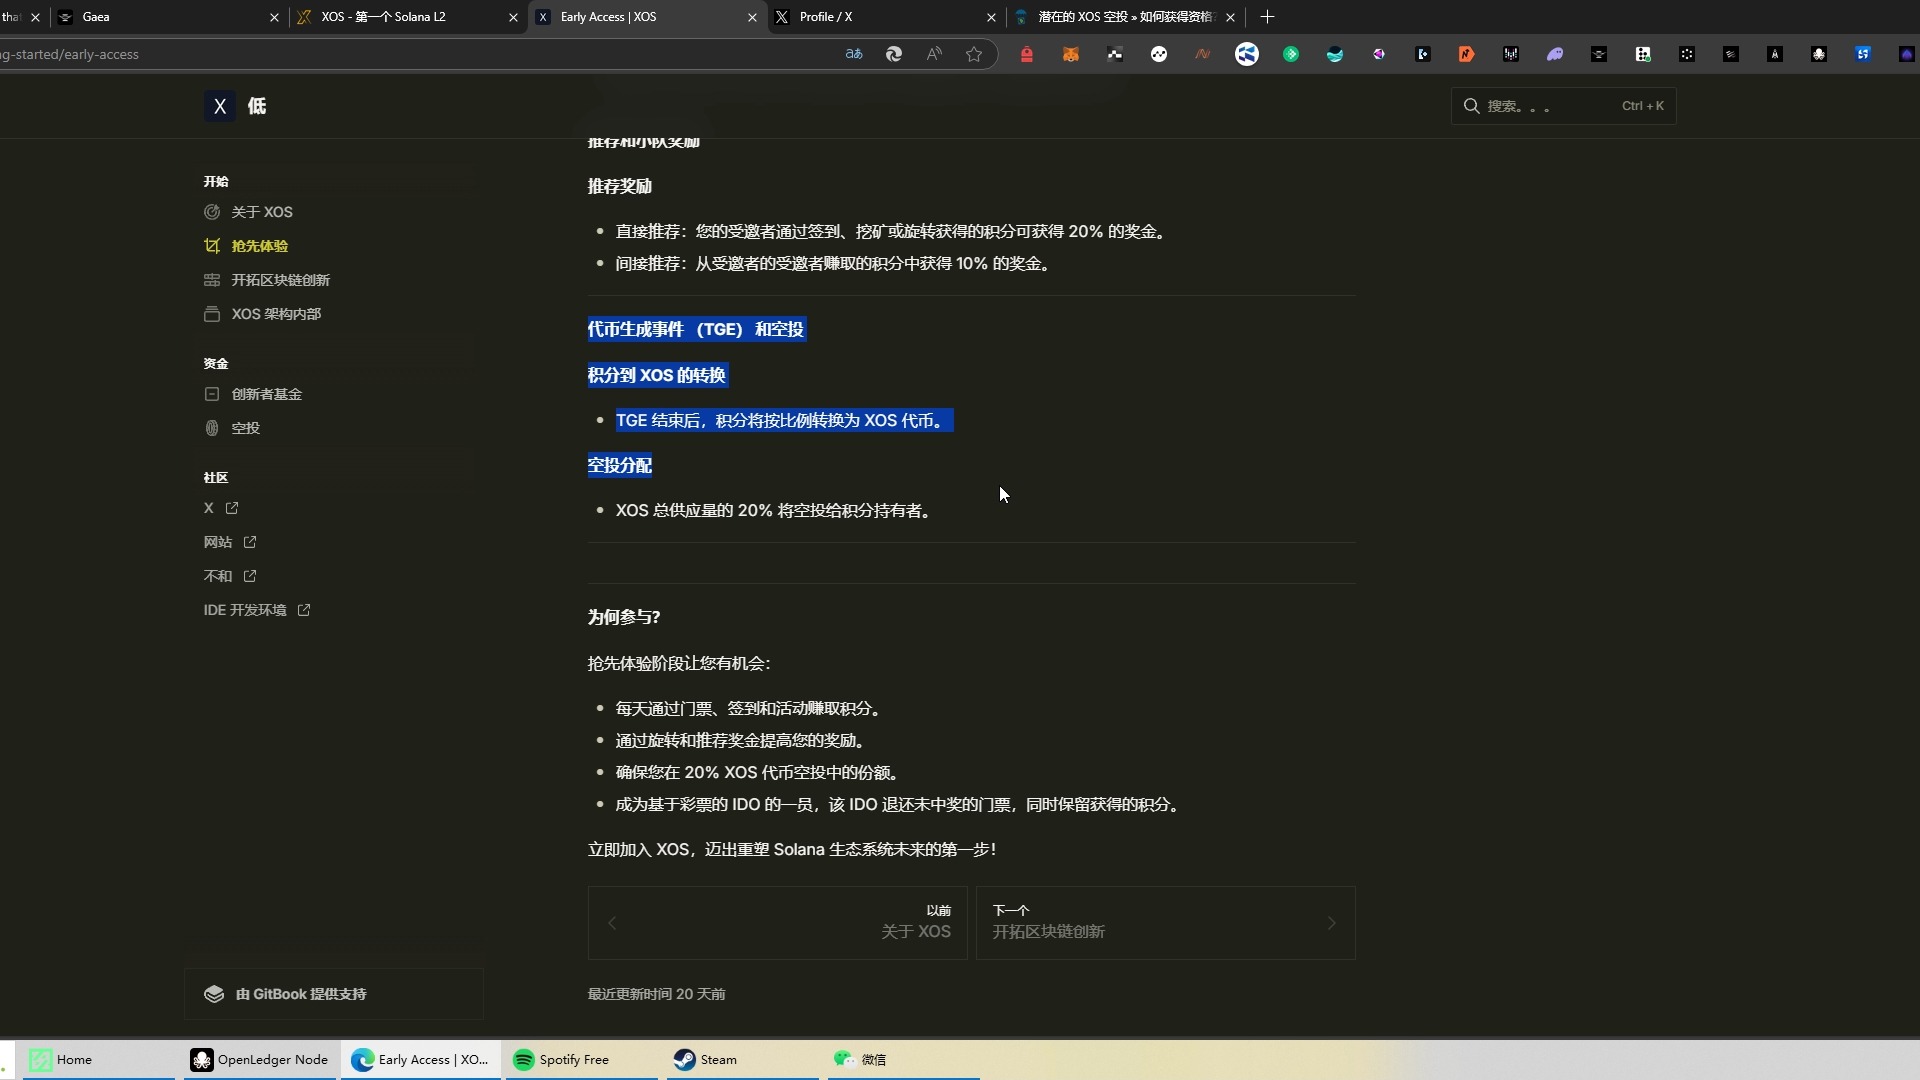The width and height of the screenshot is (1920, 1080).
Task: Open 开拓区块链创新 sidebar page
Action: [x=281, y=280]
